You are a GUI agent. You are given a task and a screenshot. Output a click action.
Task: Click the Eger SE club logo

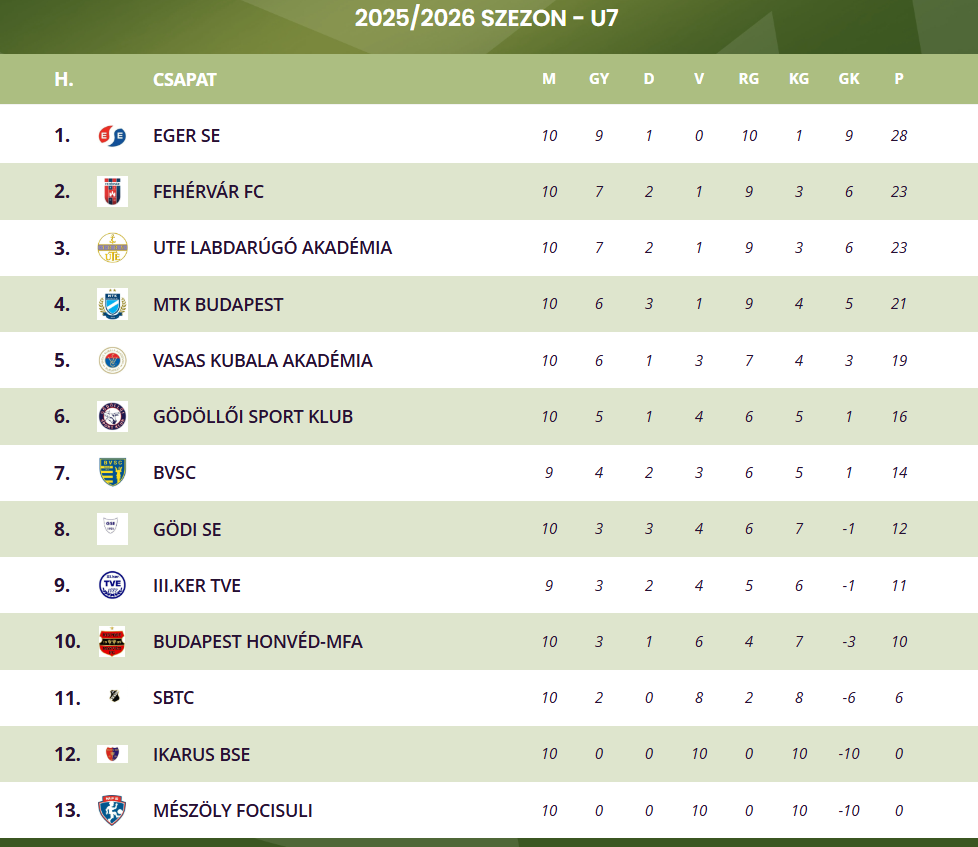pos(112,135)
